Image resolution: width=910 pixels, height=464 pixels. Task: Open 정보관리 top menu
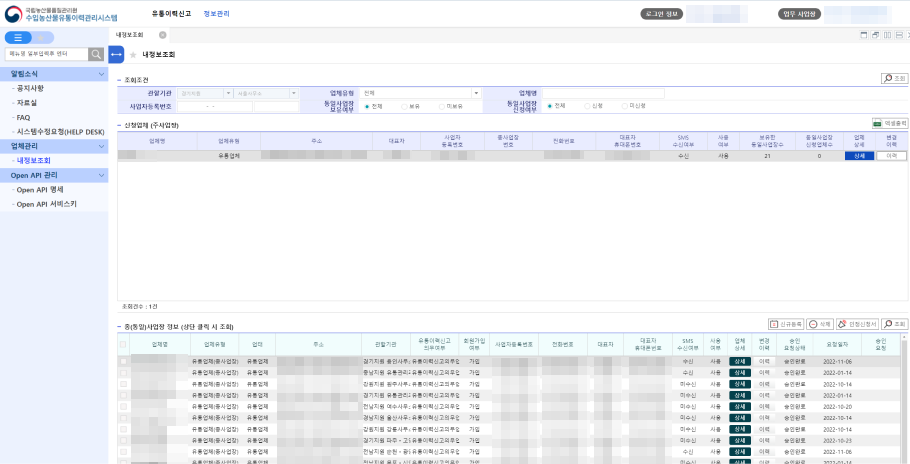pos(216,14)
